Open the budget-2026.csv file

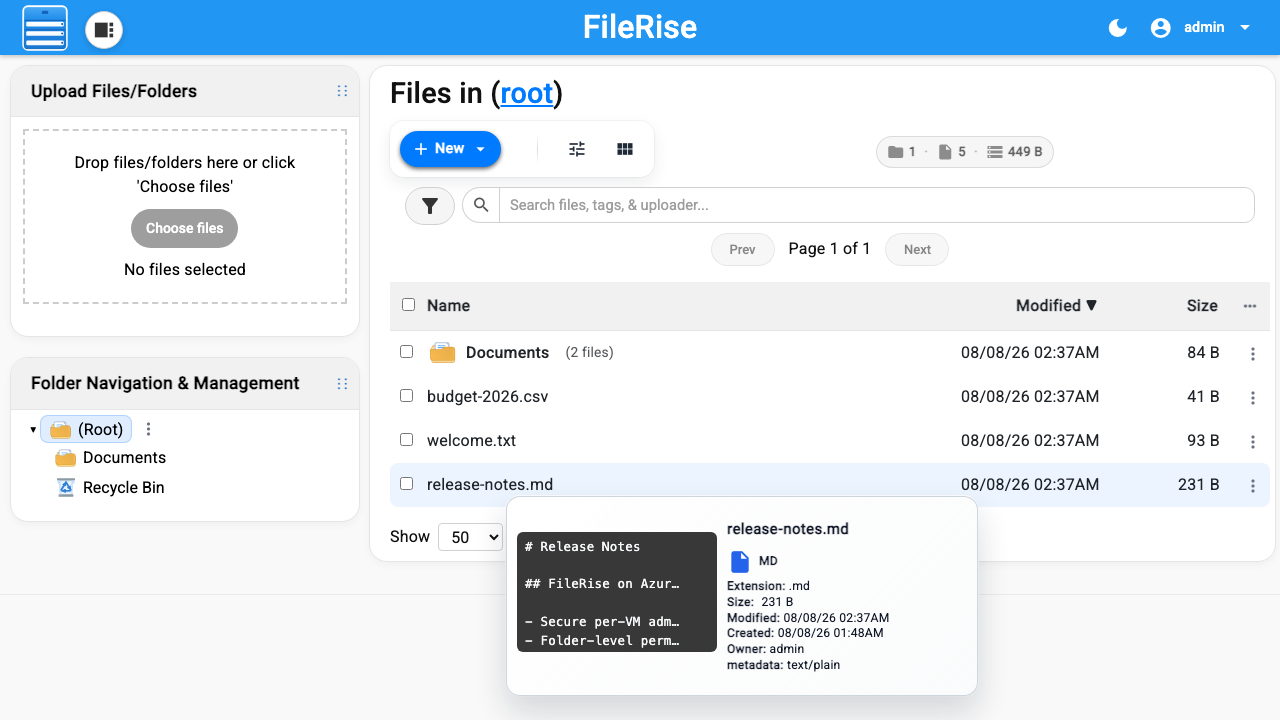coord(487,397)
